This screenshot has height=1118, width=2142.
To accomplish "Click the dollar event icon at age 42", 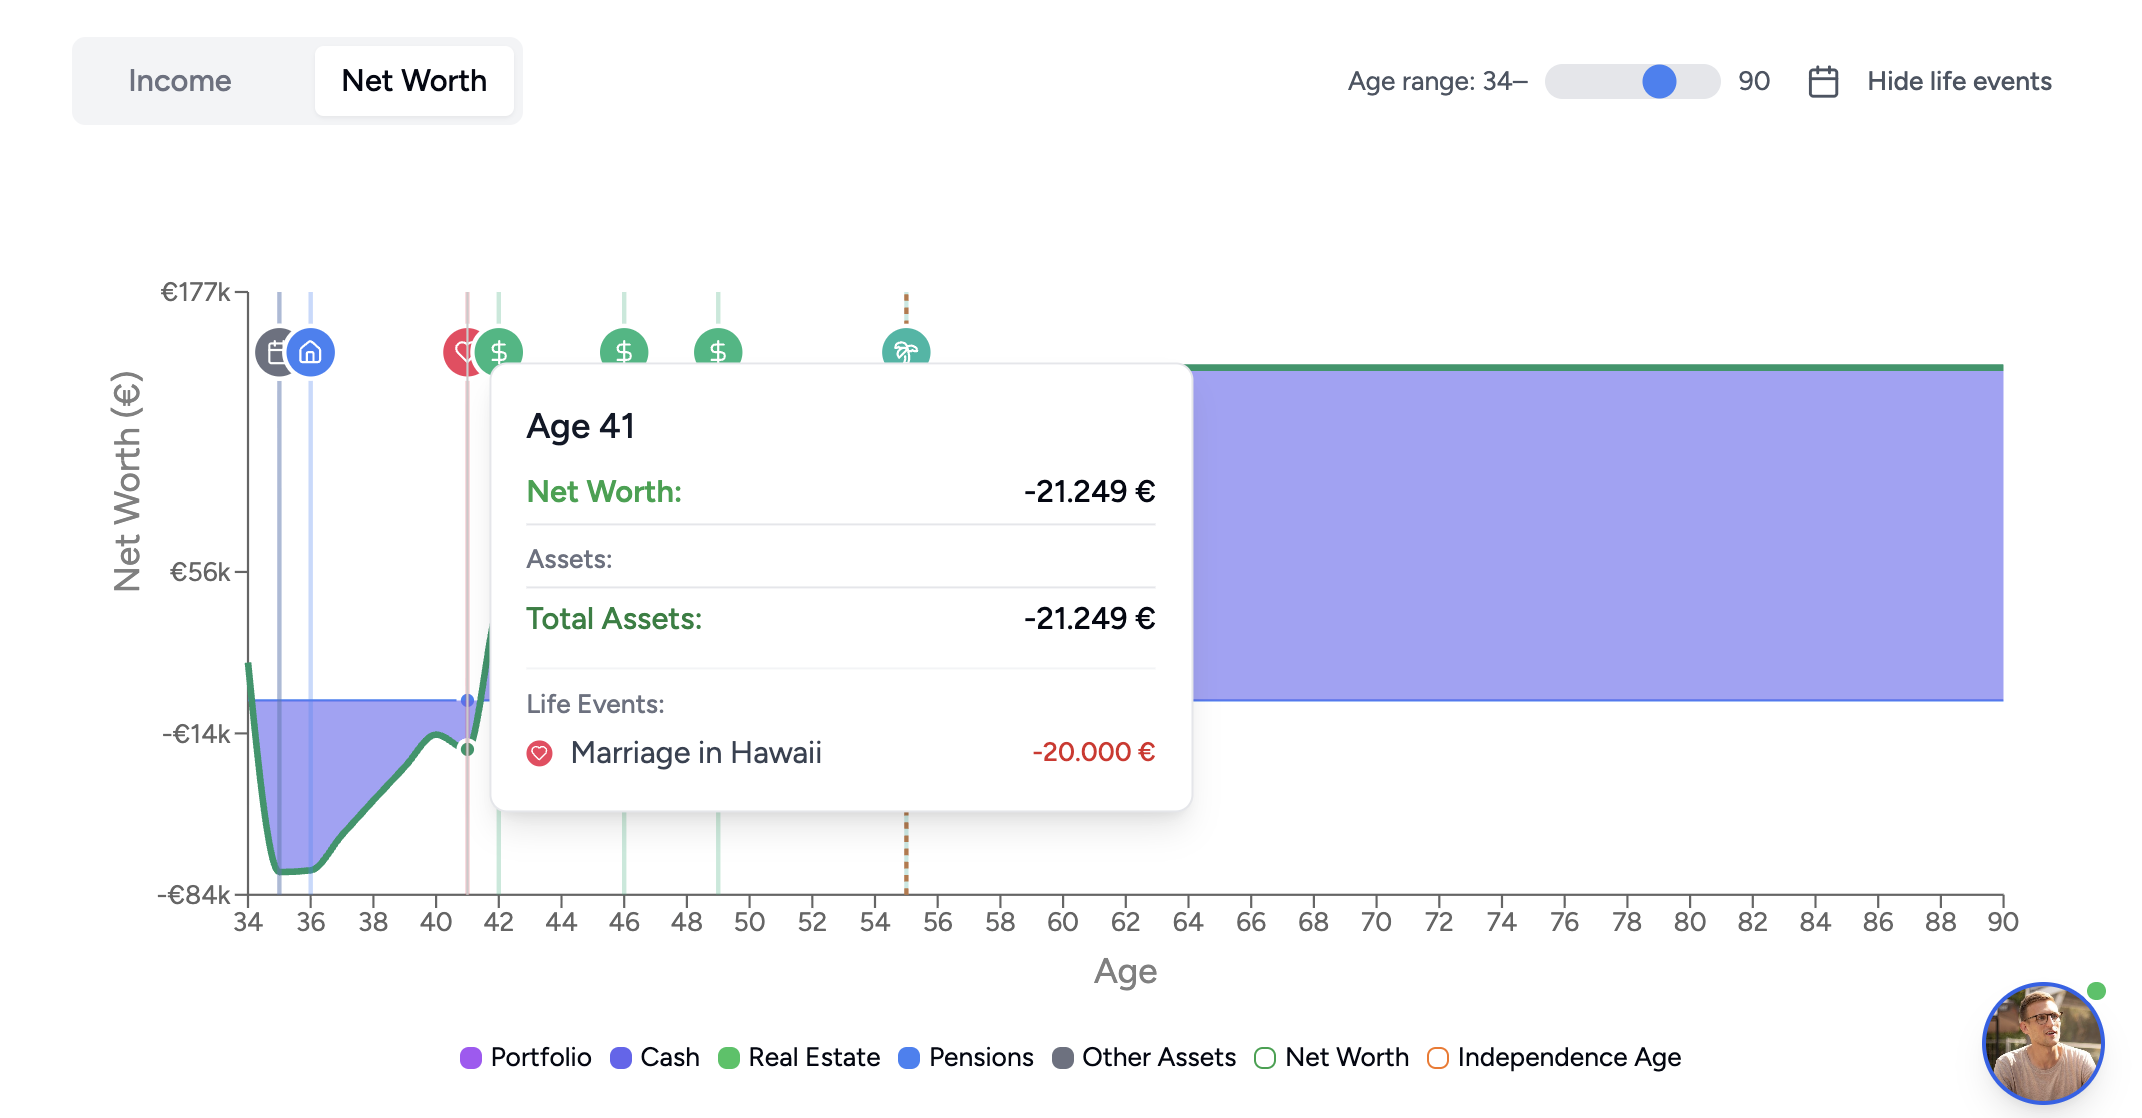I will coord(502,350).
